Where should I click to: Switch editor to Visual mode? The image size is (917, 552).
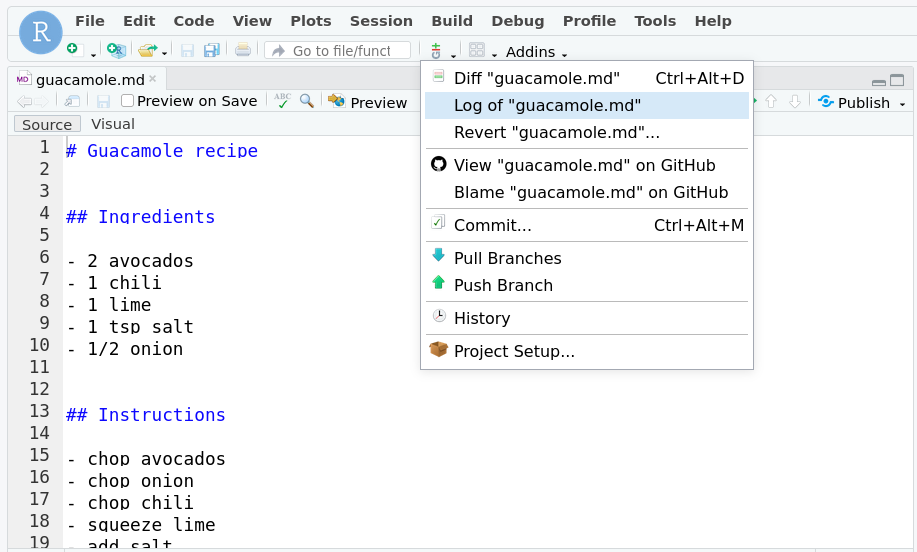tap(112, 124)
